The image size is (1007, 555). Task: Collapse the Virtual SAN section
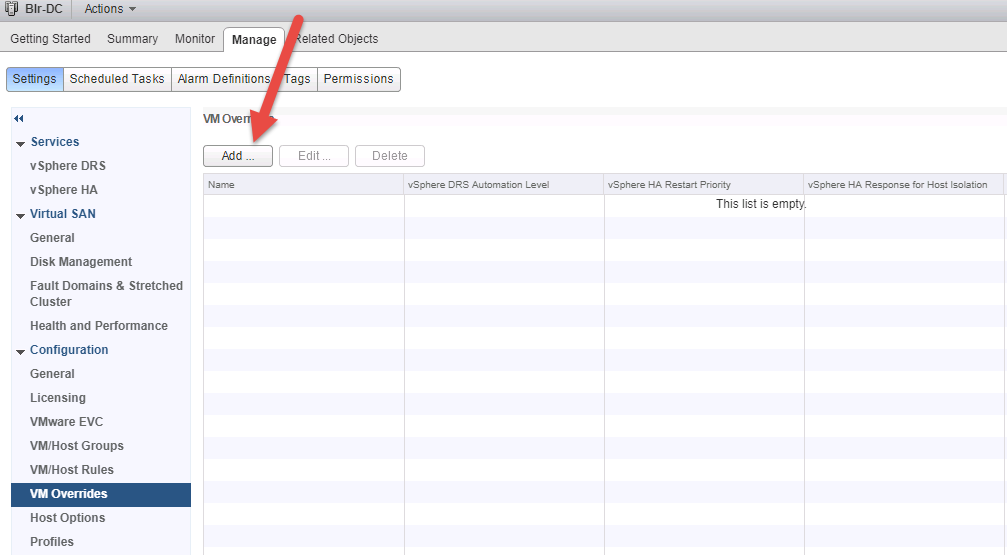pyautogui.click(x=21, y=215)
